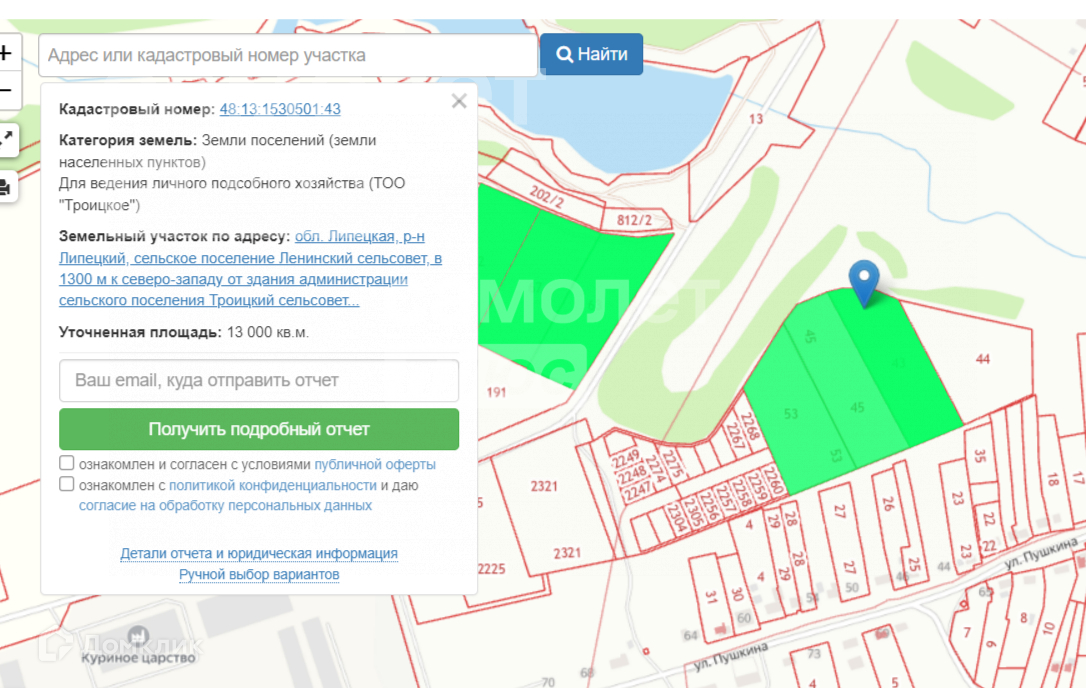Toggle fullscreen map view icon
The width and height of the screenshot is (1086, 688).
6,139
